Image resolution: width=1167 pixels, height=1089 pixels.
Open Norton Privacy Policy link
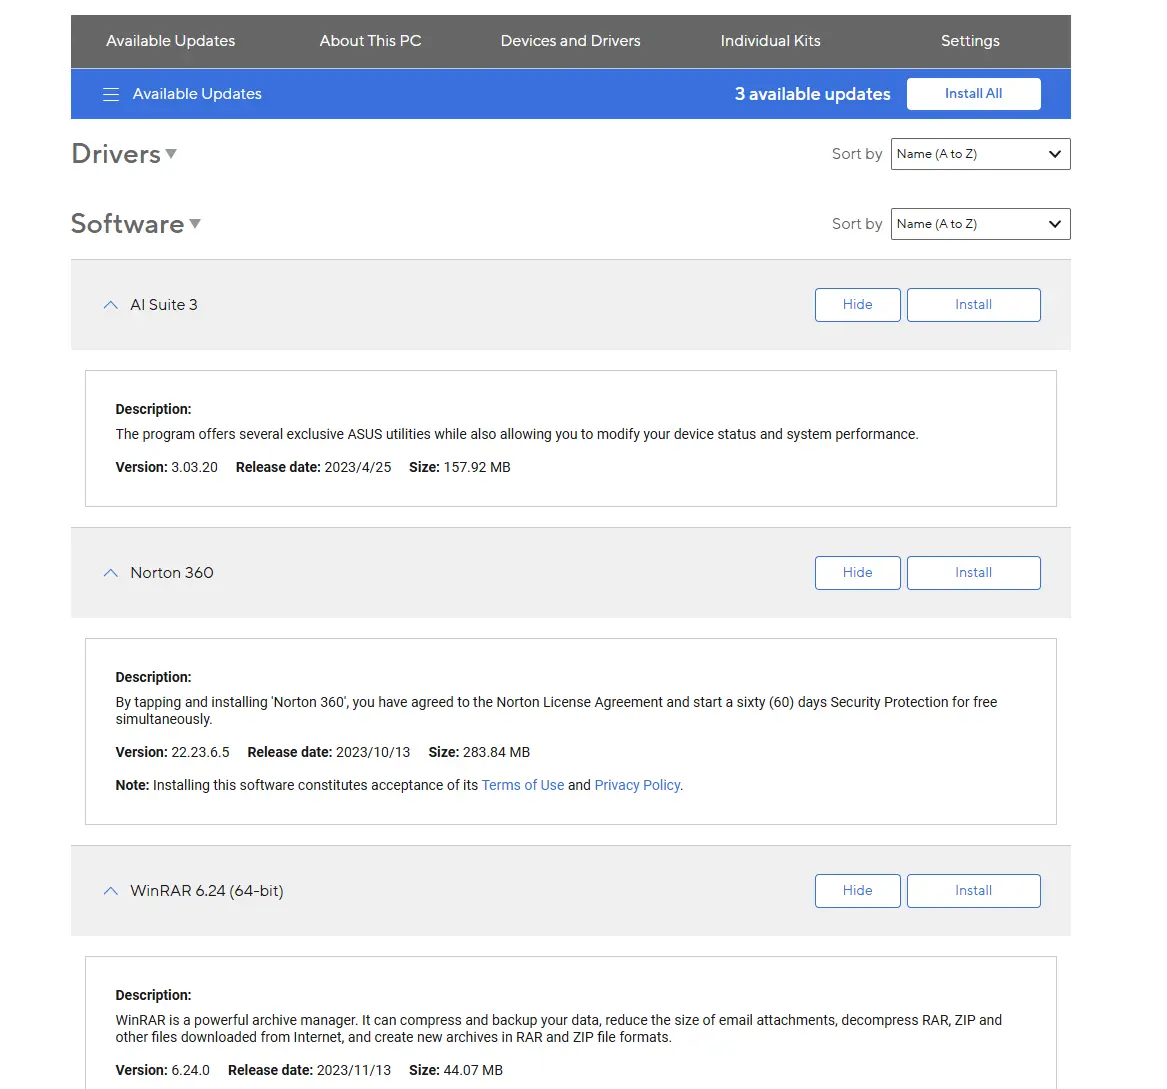click(x=637, y=785)
